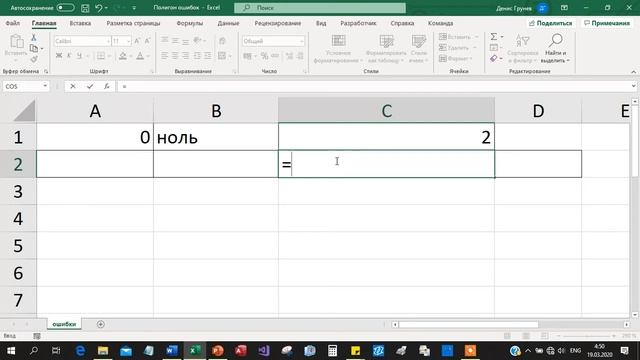Click the Format Painter brush icon
Image resolution: width=640 pixels, height=360 pixels.
[x=34, y=59]
